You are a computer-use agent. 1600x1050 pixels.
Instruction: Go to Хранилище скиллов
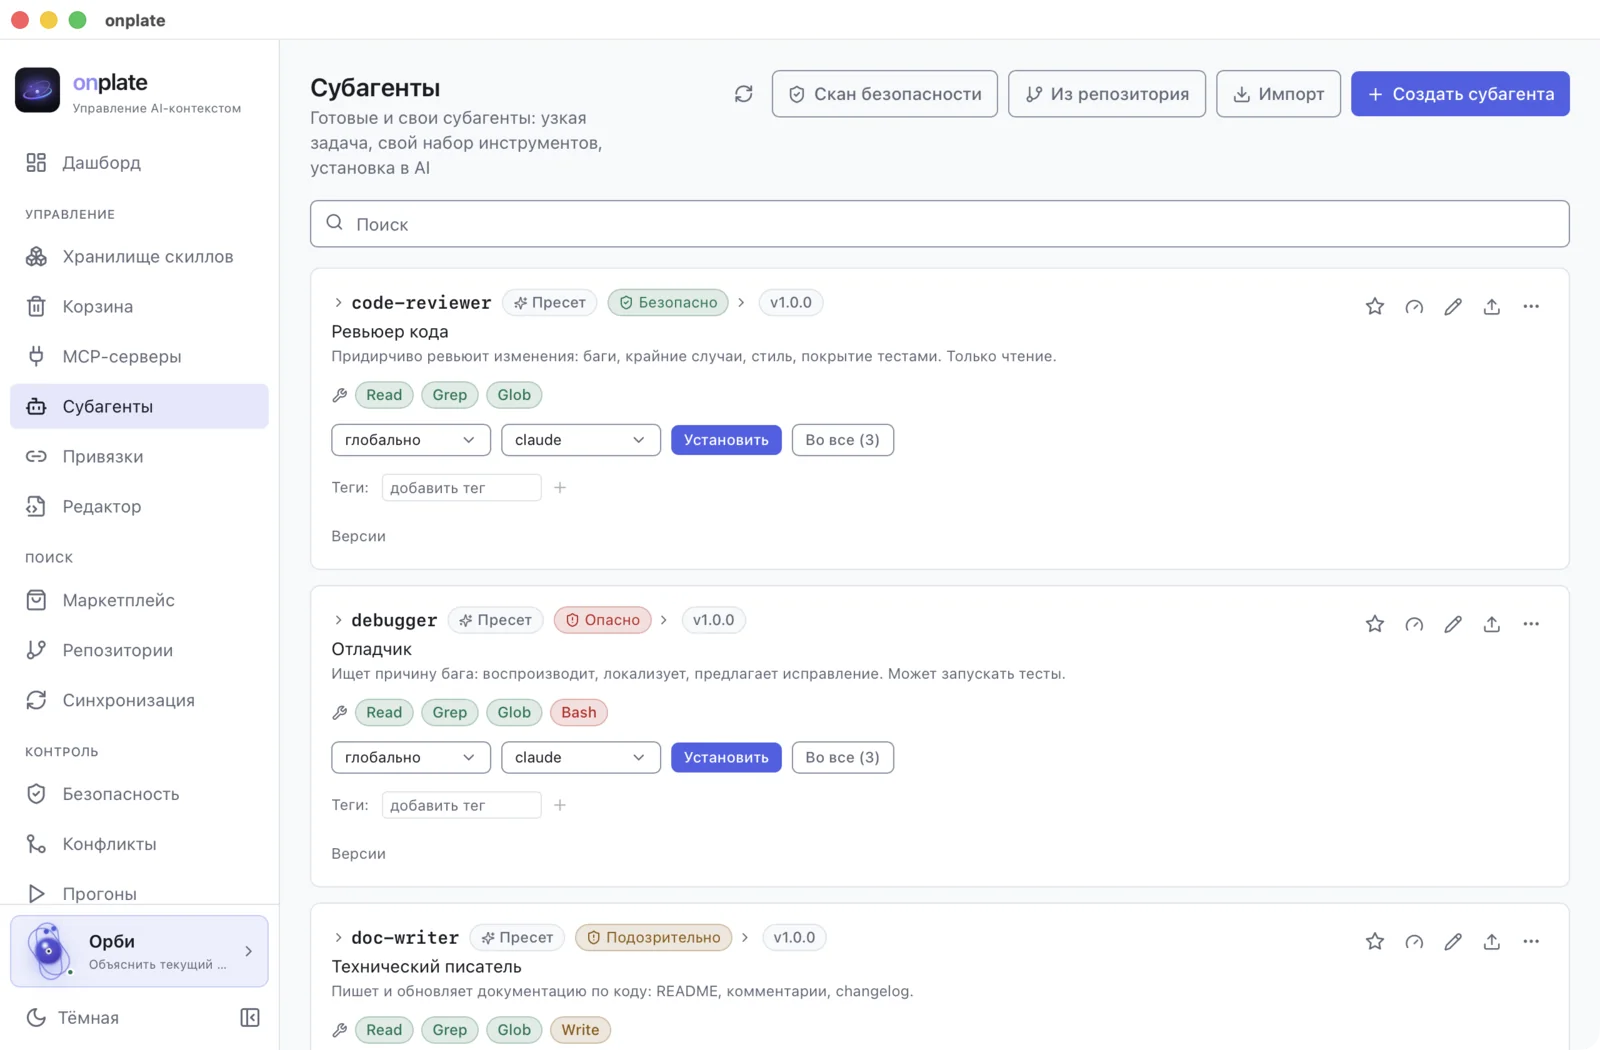[x=139, y=257]
